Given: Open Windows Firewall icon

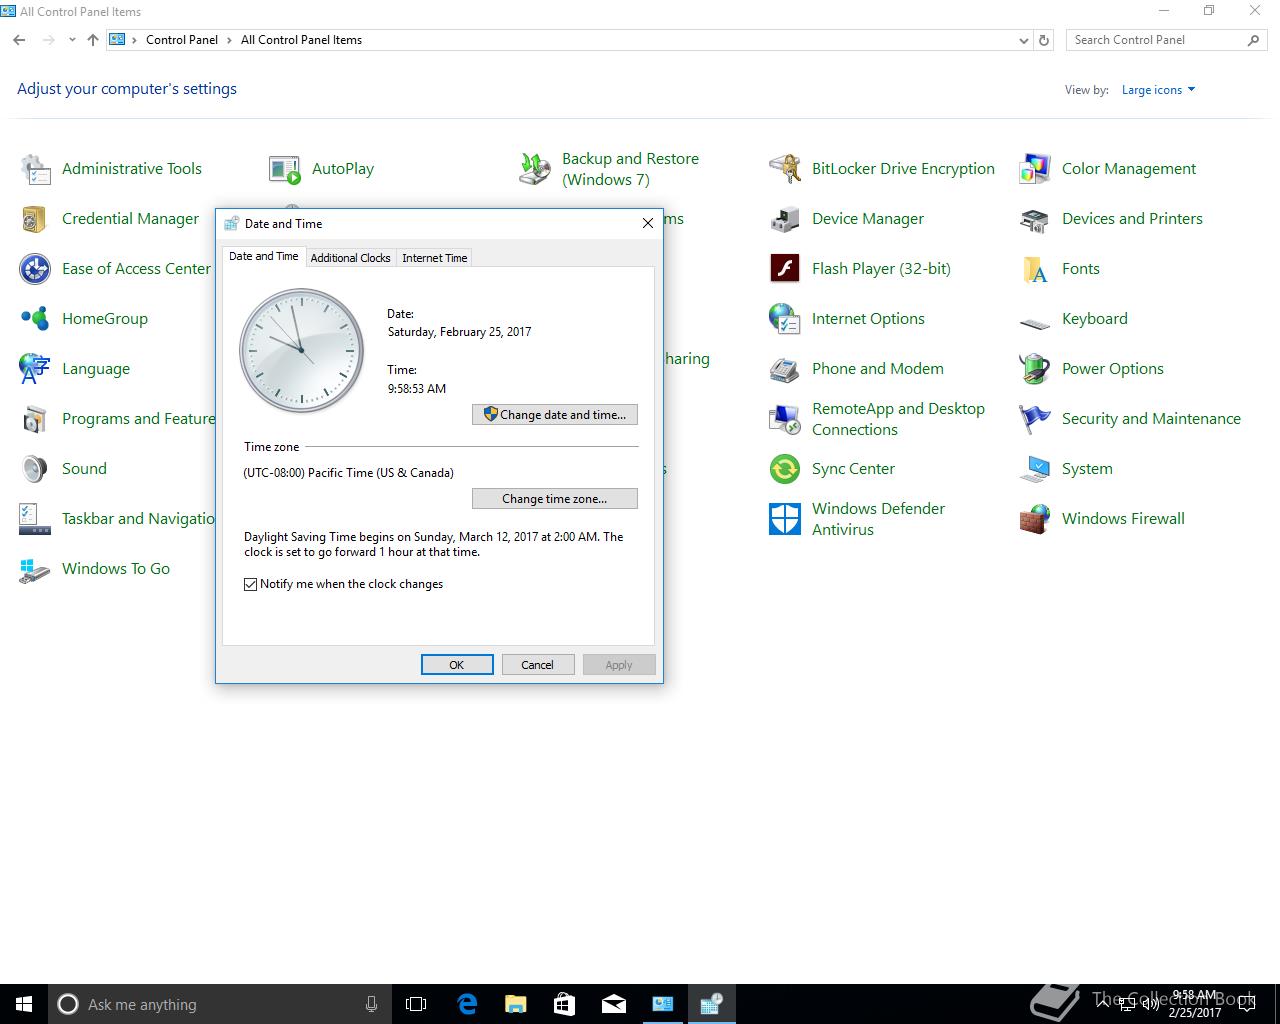Looking at the screenshot, I should tap(1035, 519).
